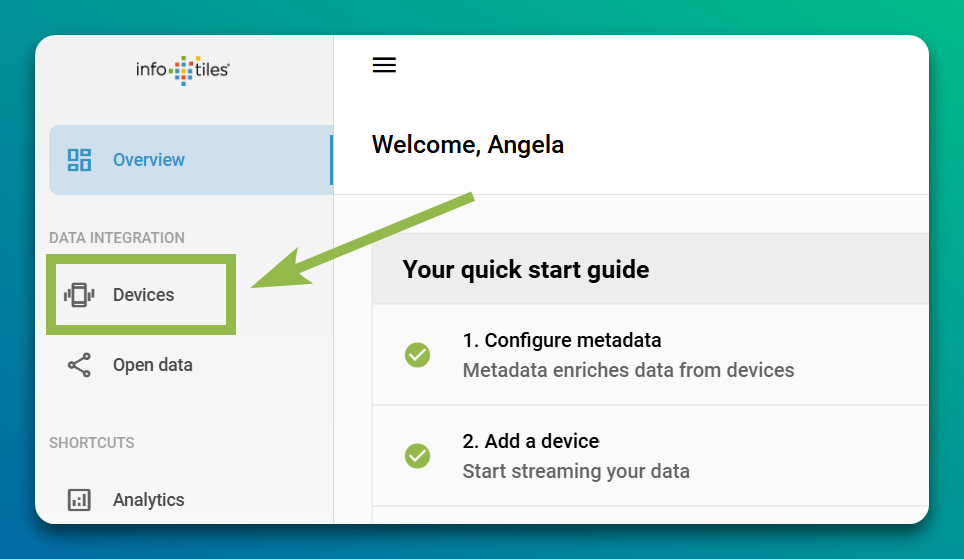Click the Analytics chart icon

click(79, 500)
